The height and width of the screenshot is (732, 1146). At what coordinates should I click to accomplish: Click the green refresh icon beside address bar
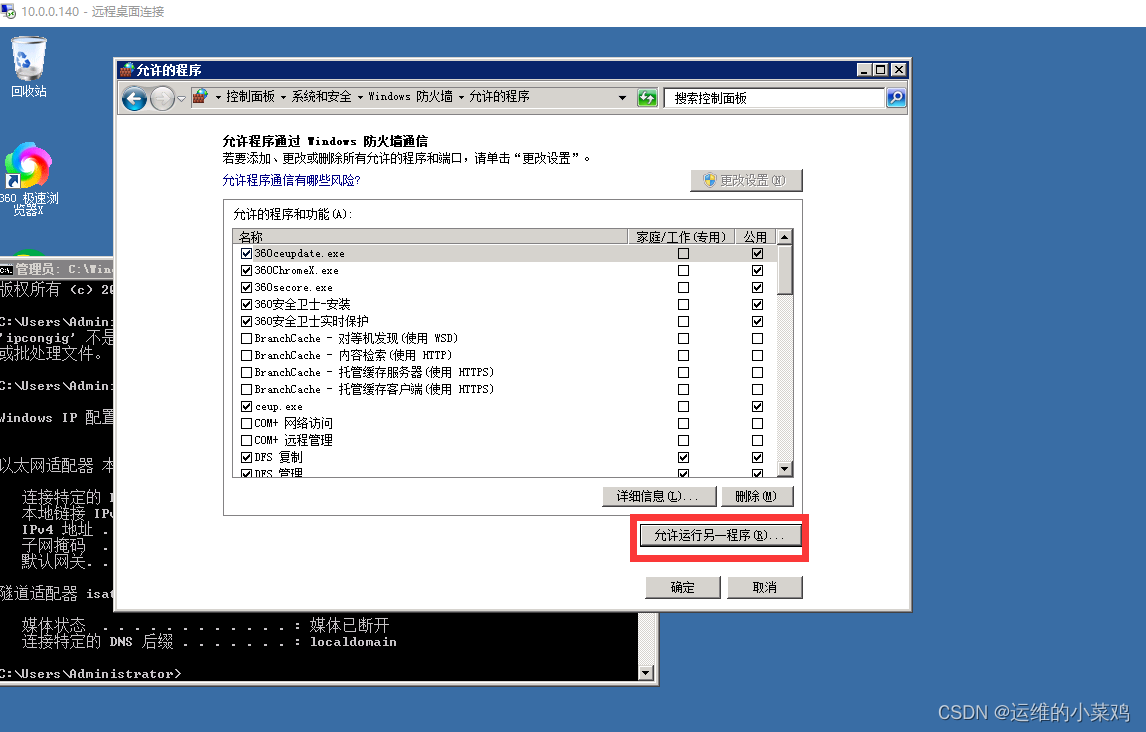647,98
